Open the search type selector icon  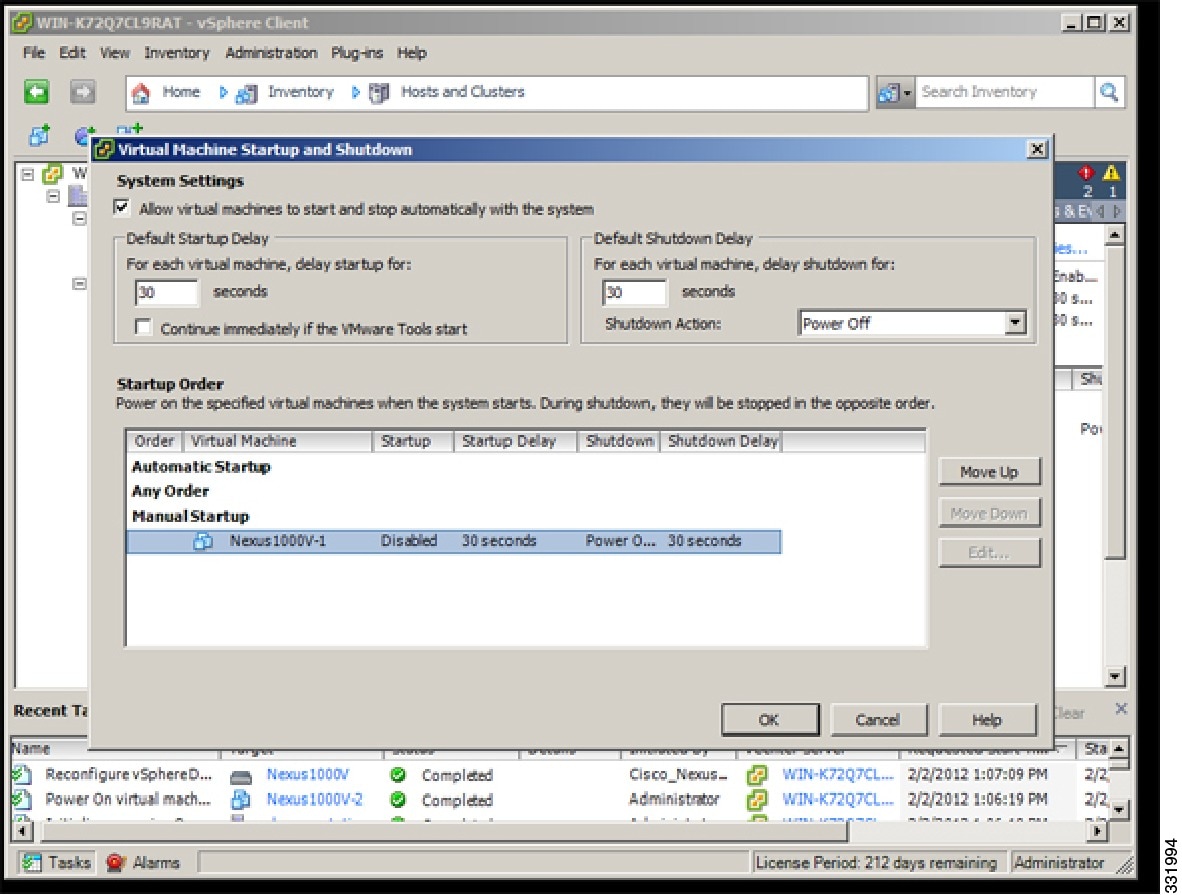[x=895, y=93]
